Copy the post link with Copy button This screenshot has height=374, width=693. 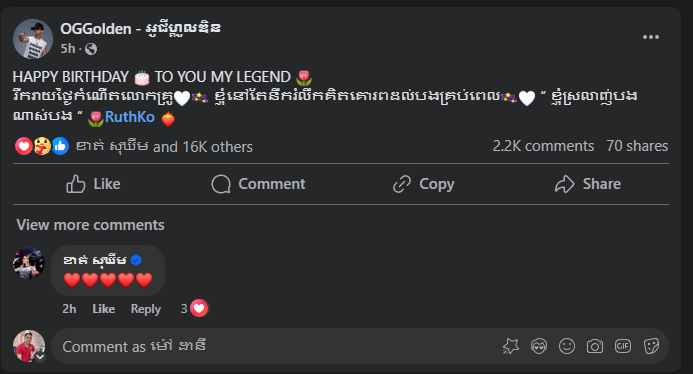click(x=423, y=184)
